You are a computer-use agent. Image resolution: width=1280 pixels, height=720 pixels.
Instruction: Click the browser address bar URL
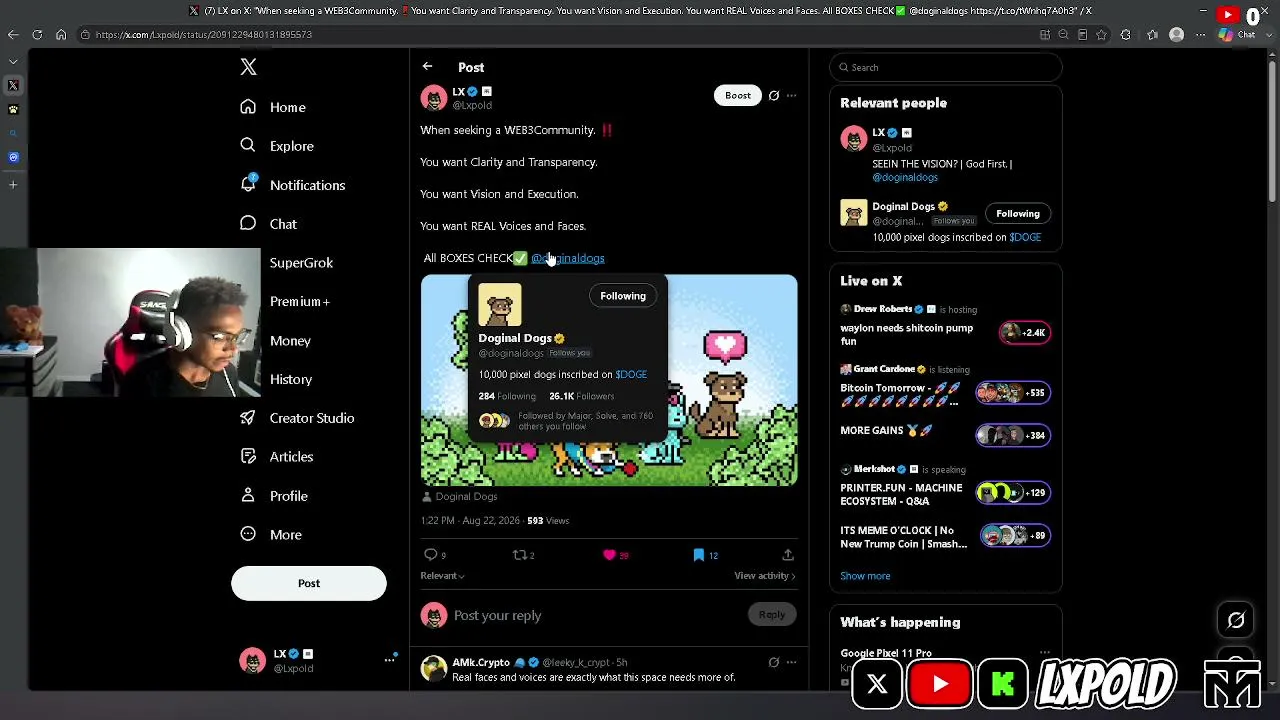tap(204, 35)
